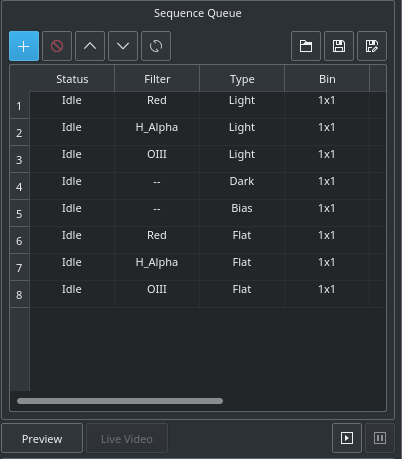The image size is (402, 459).
Task: Save sequence queue as with the disk-and-pencil icon
Action: click(372, 46)
